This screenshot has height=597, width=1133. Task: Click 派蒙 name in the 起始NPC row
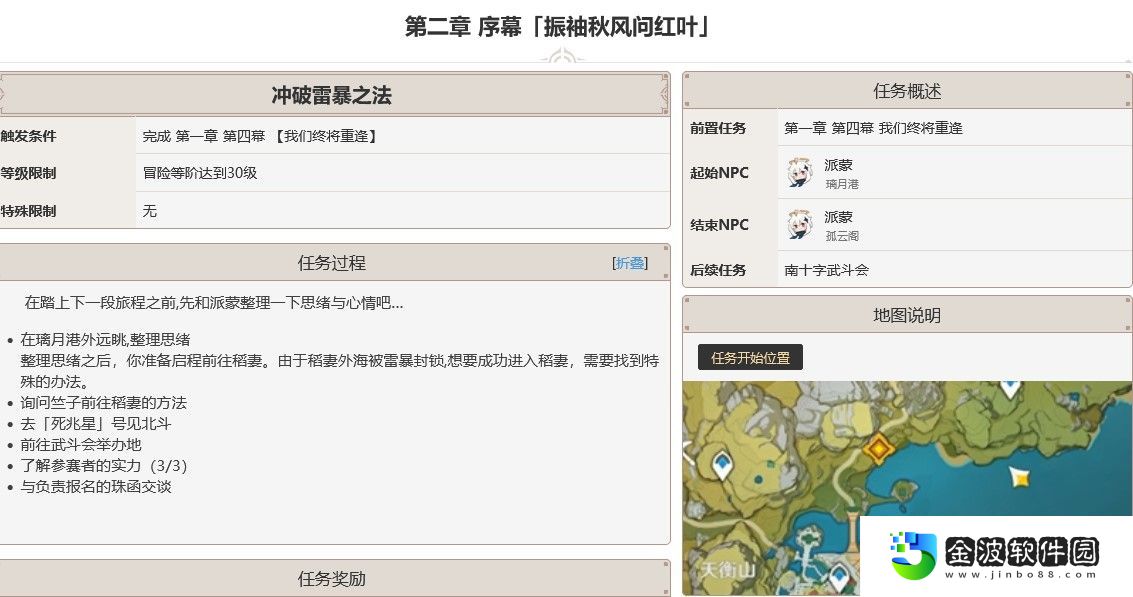pyautogui.click(x=838, y=165)
